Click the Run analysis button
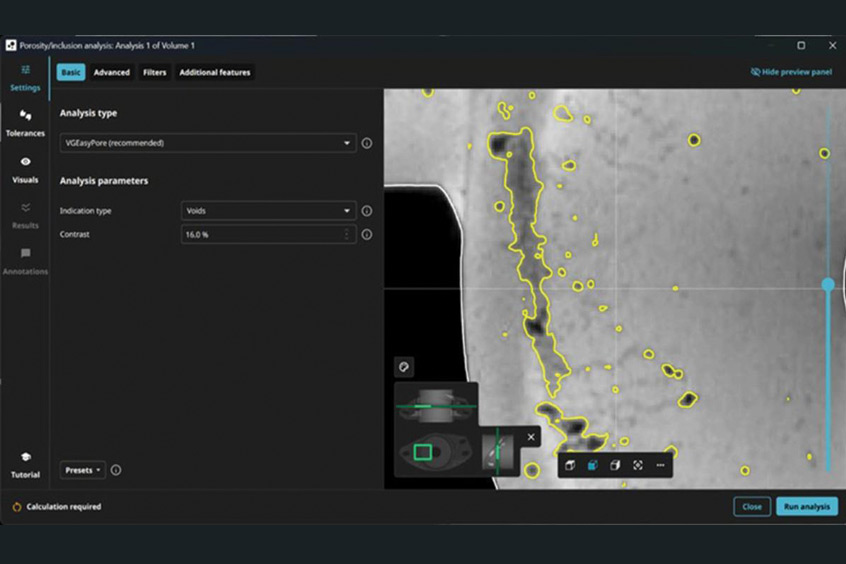Viewport: 846px width, 564px height. click(x=806, y=507)
